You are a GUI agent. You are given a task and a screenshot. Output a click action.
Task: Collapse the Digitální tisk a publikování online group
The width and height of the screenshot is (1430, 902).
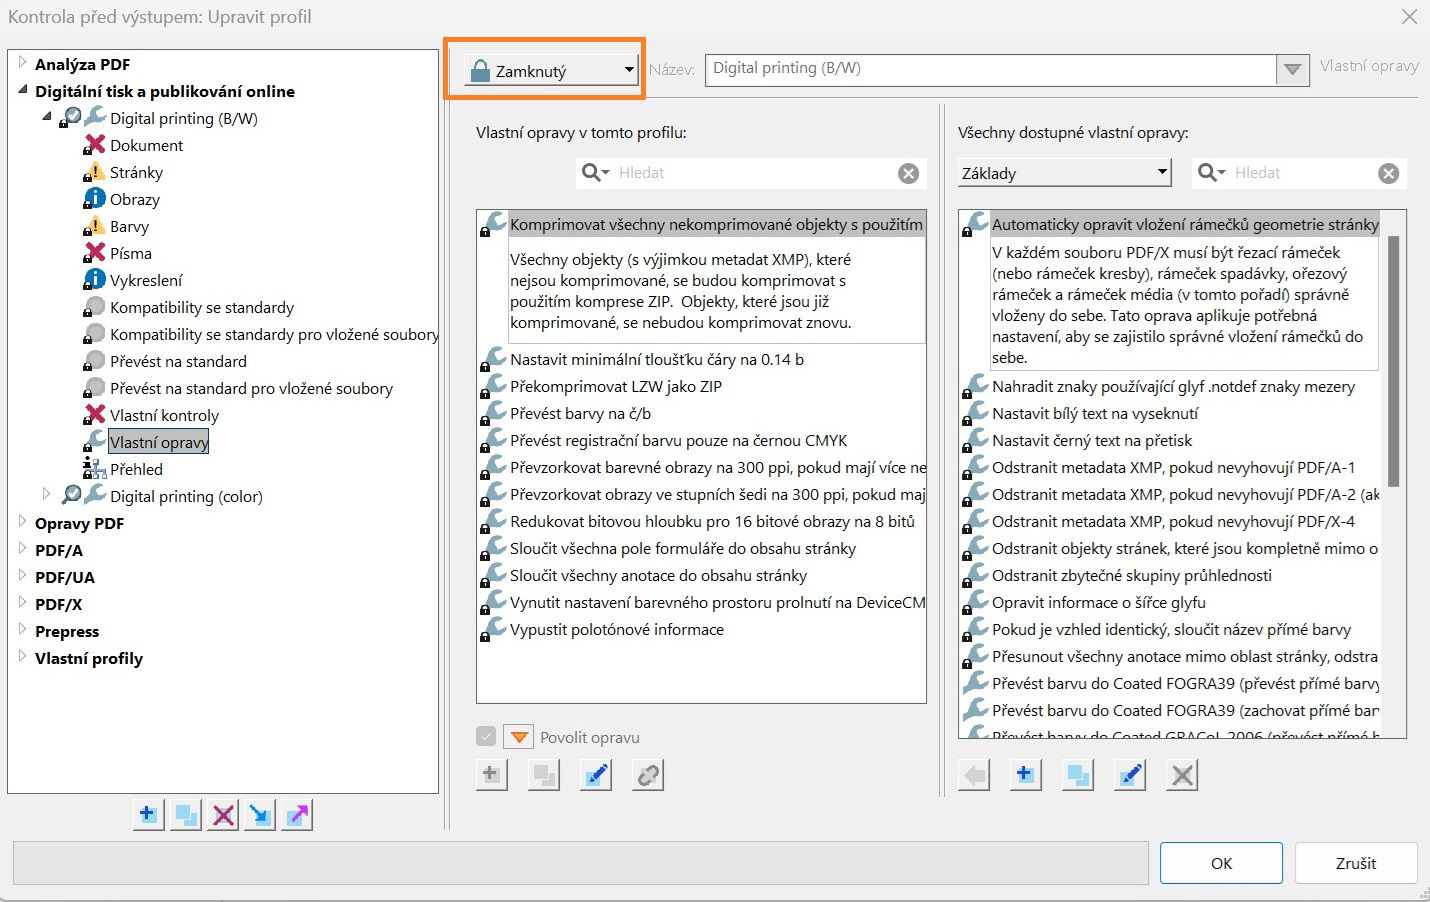(22, 90)
